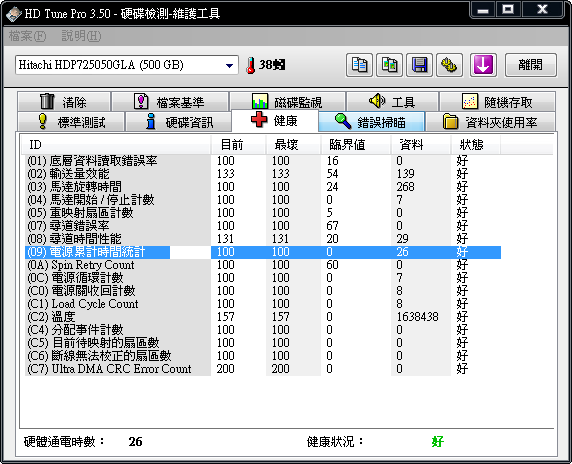572x464 pixels.
Task: Click the 臨界值 column header
Action: 356,145
